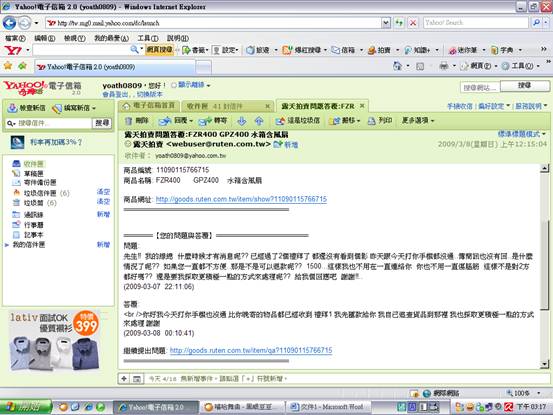The image size is (553, 415).
Task: Open the 說明(H) menu
Action: tap(177, 38)
